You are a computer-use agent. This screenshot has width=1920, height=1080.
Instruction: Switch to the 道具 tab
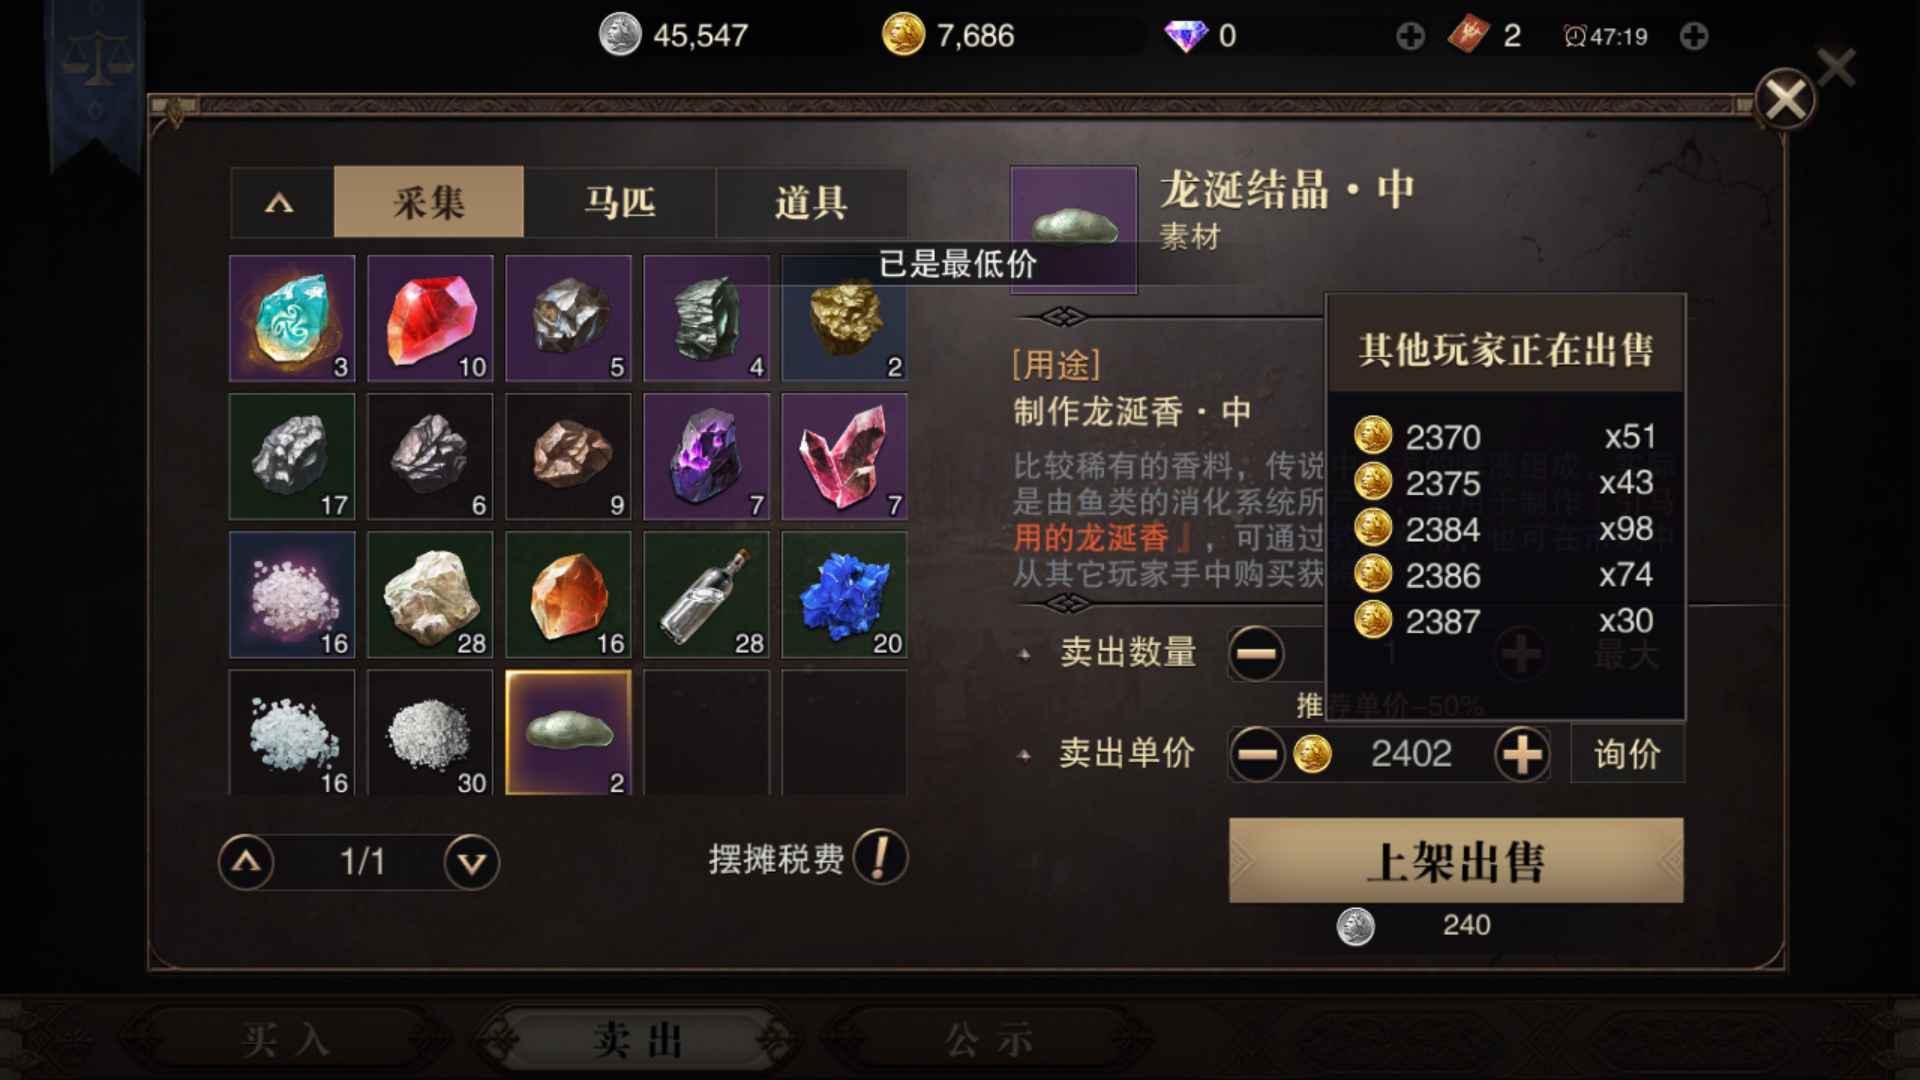click(x=811, y=203)
